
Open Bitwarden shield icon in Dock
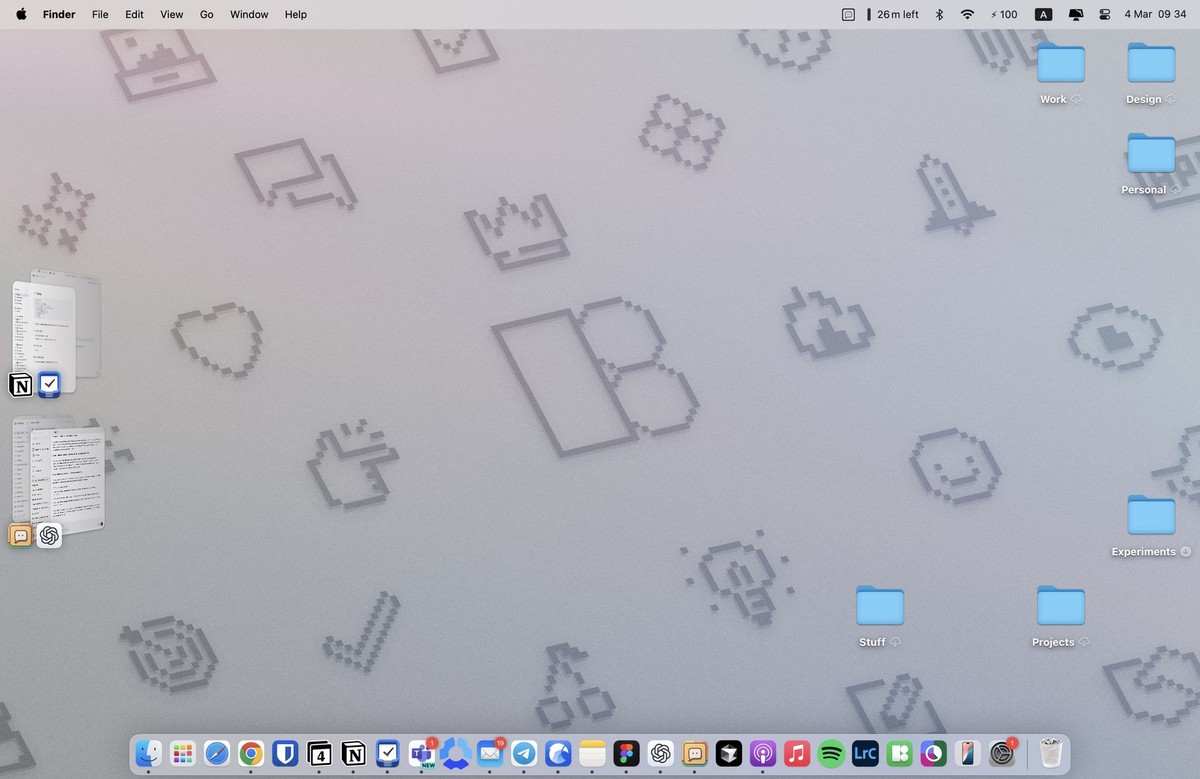pos(285,753)
